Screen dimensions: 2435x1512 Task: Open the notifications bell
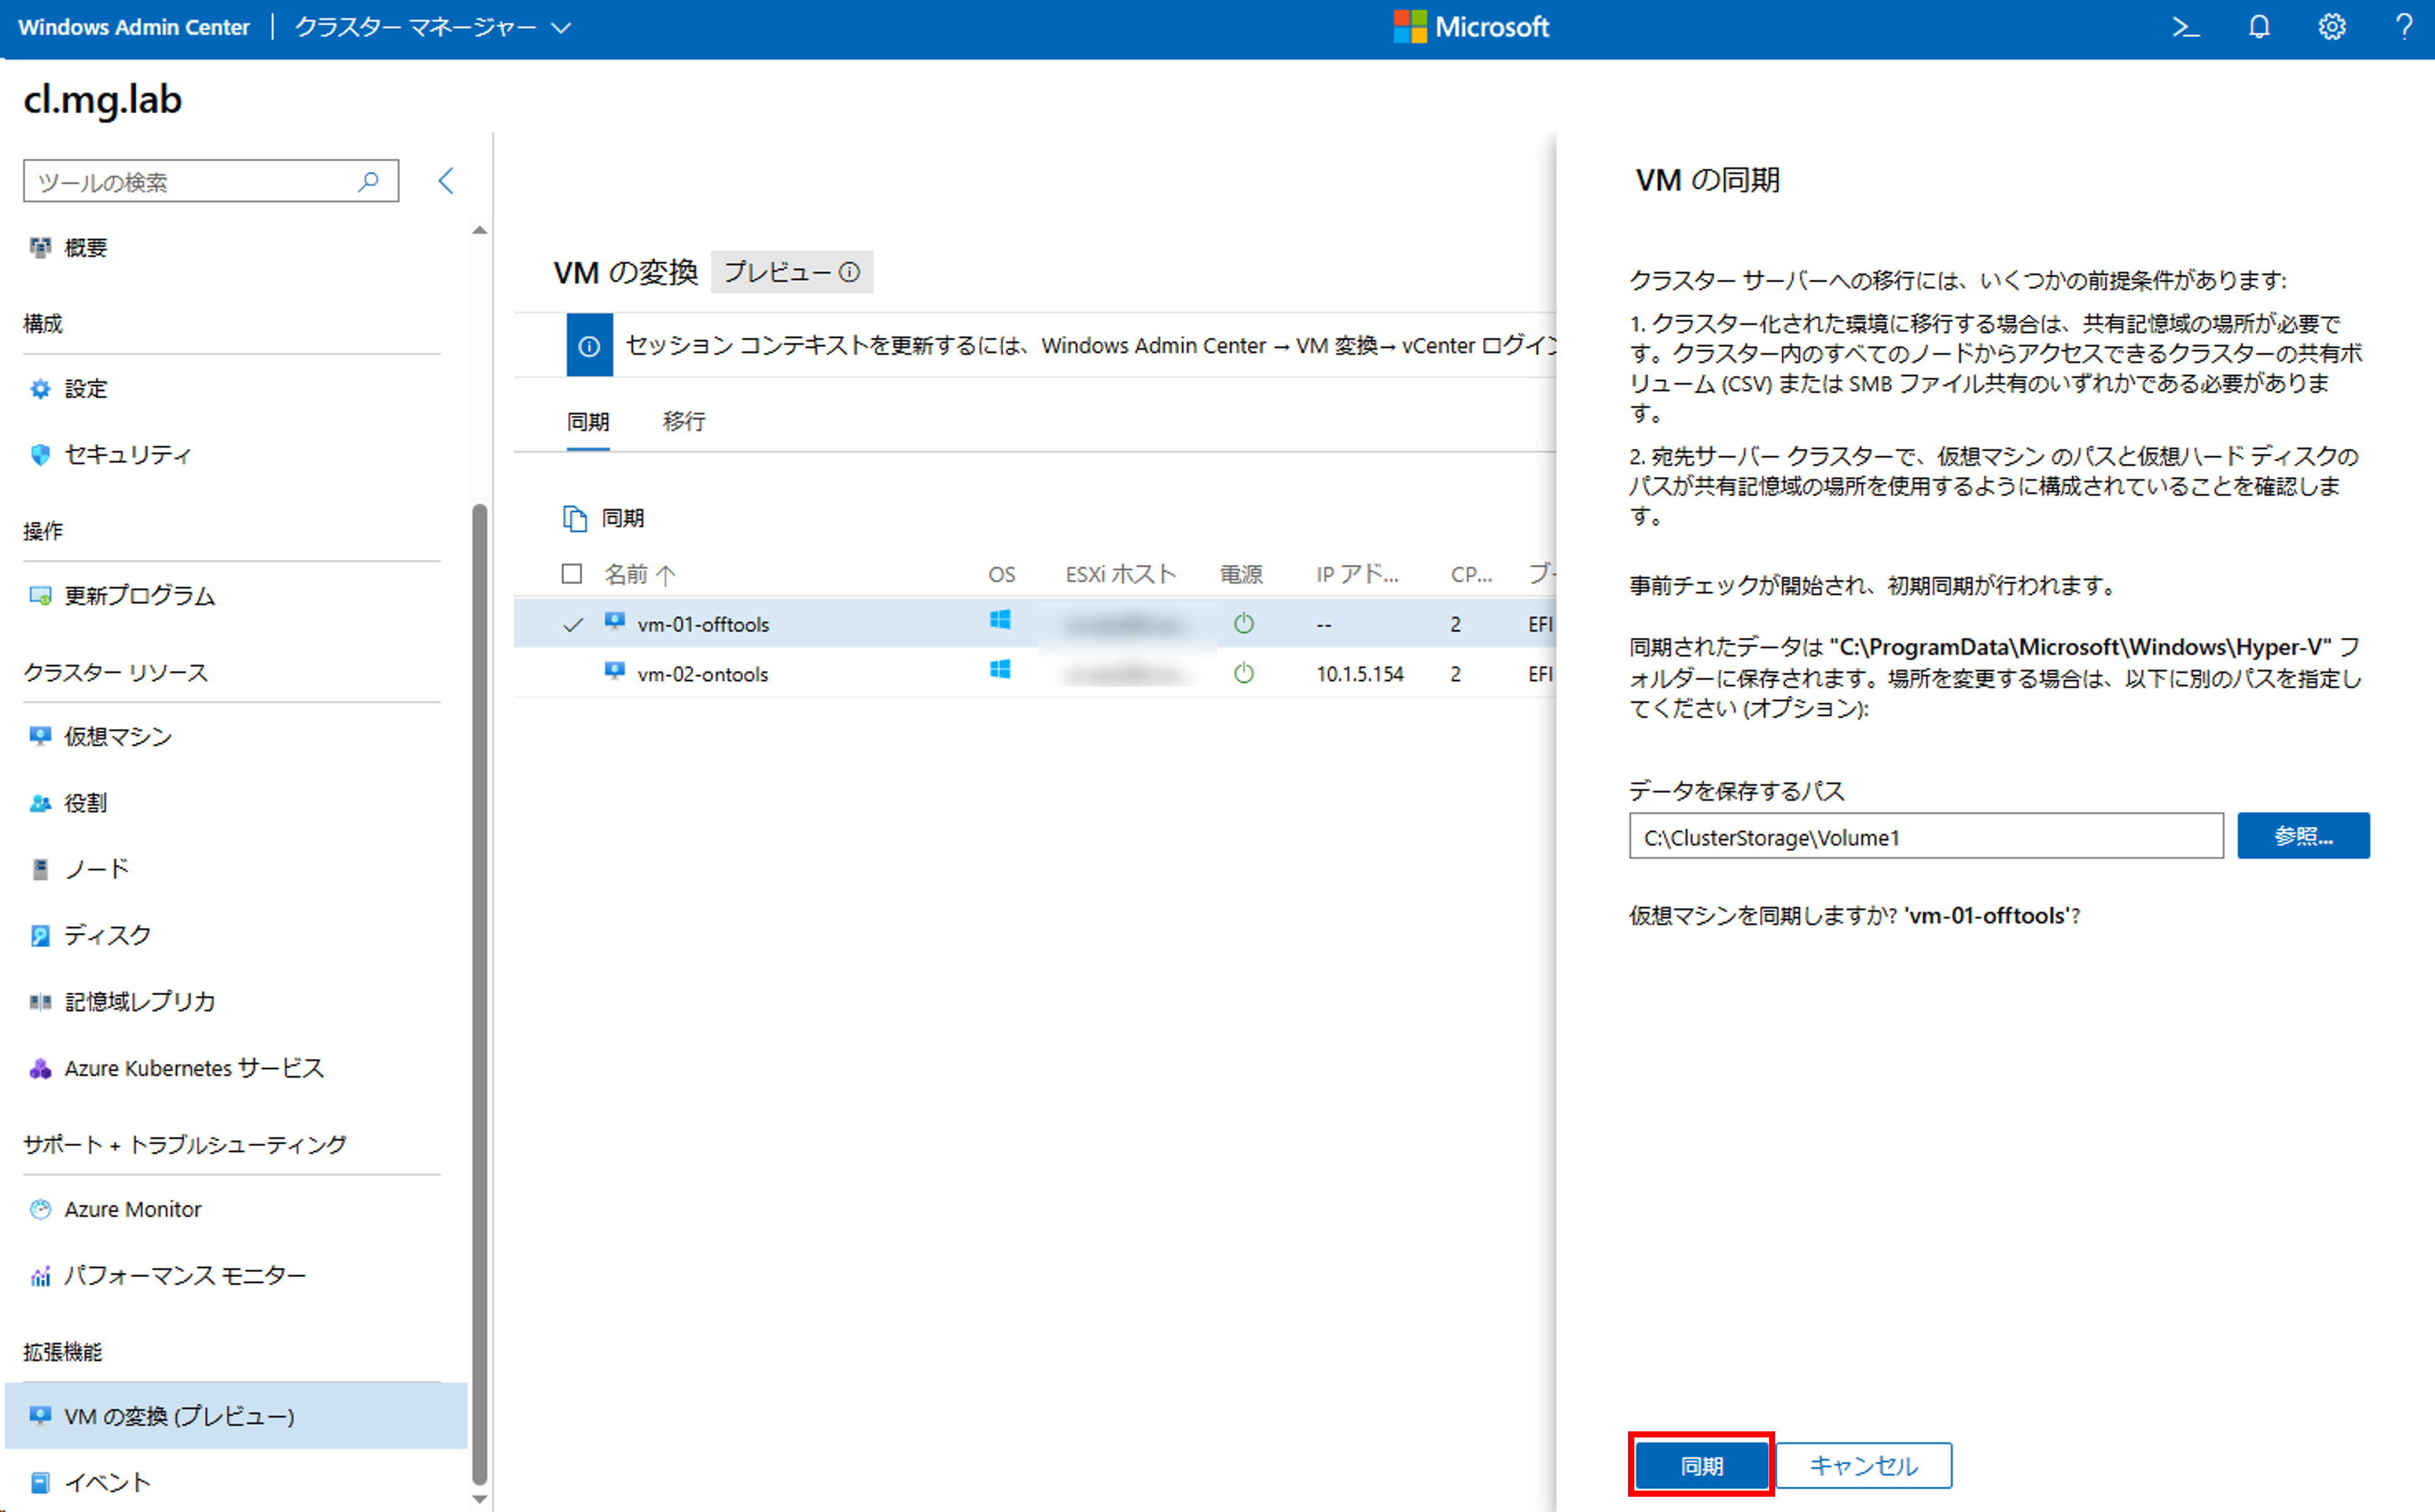point(2259,27)
